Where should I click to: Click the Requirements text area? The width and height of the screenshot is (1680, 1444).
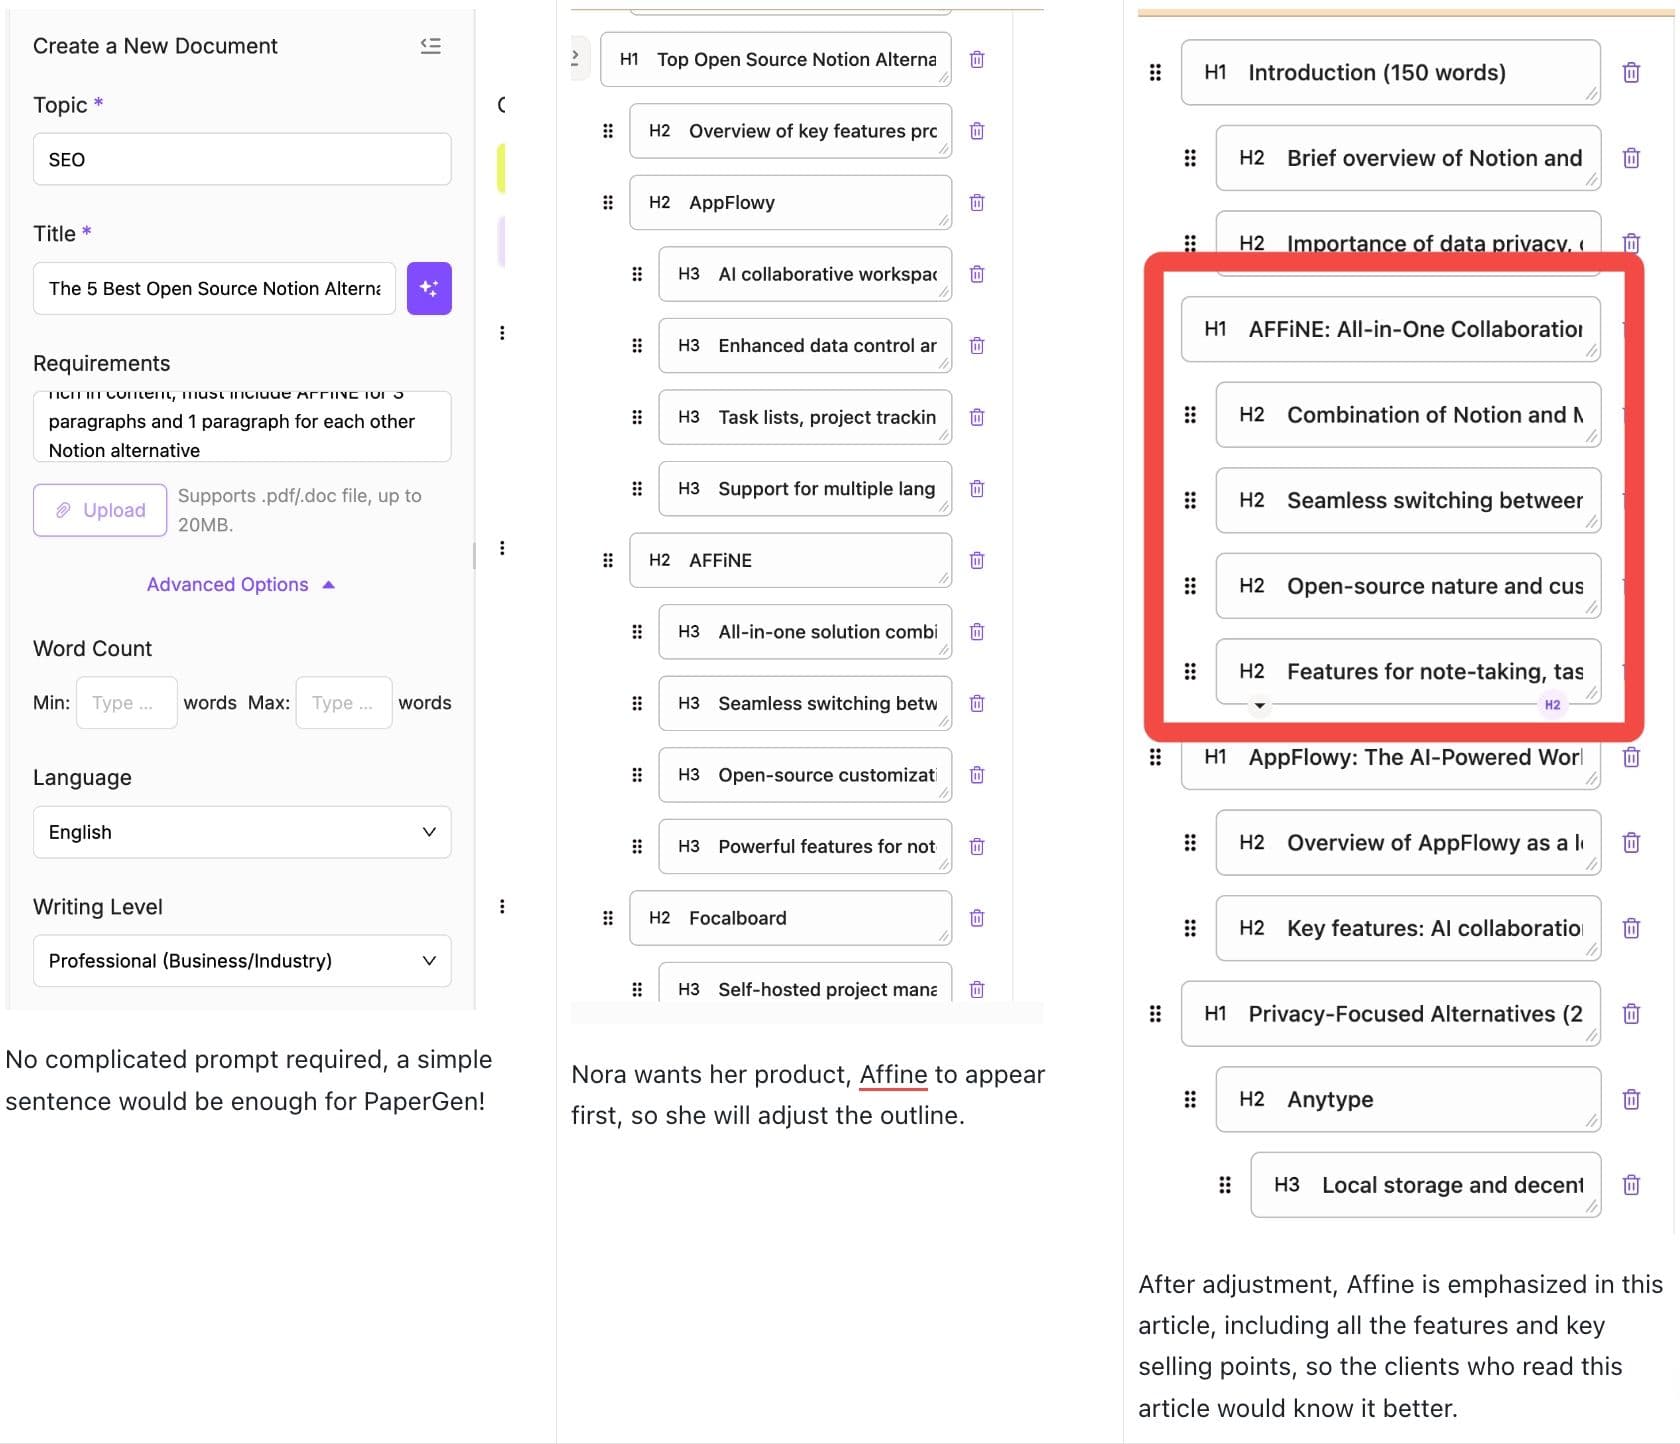tap(242, 427)
